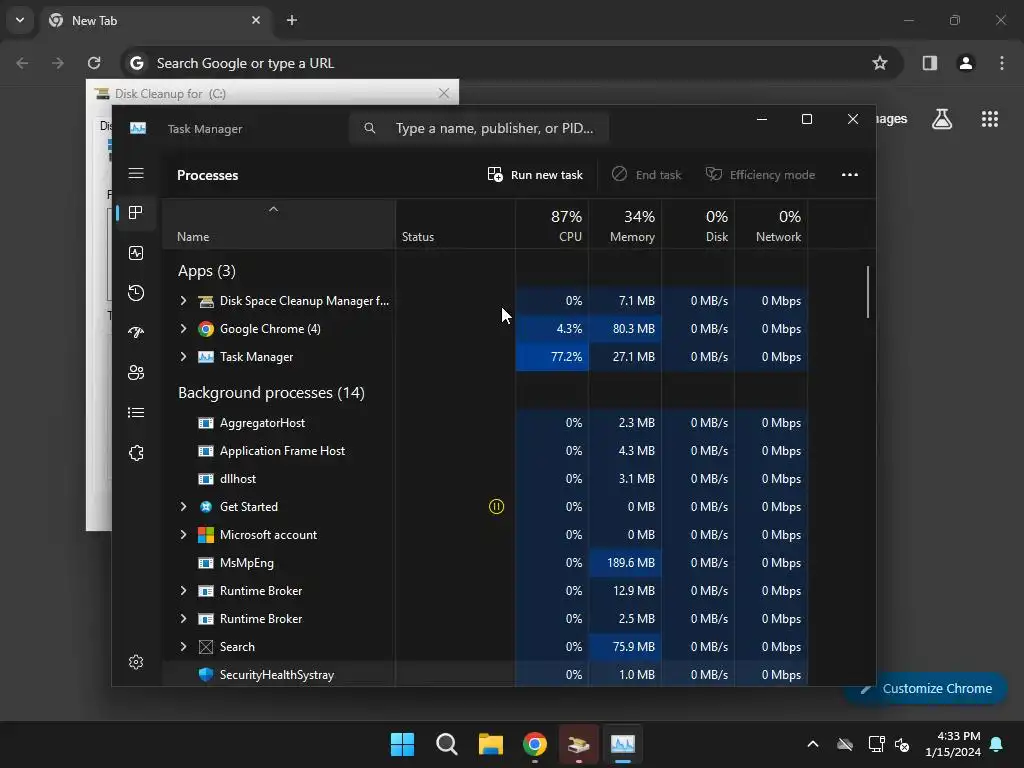The height and width of the screenshot is (768, 1024).
Task: Select the AggregatorHost process row
Action: (x=485, y=423)
